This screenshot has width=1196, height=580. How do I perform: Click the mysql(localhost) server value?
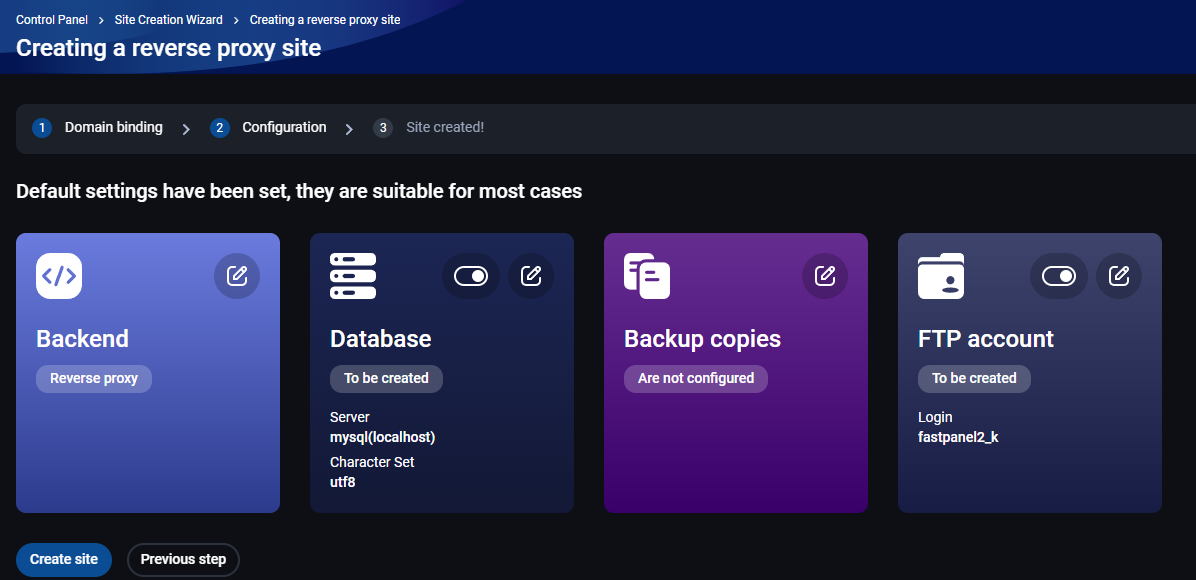(x=383, y=437)
